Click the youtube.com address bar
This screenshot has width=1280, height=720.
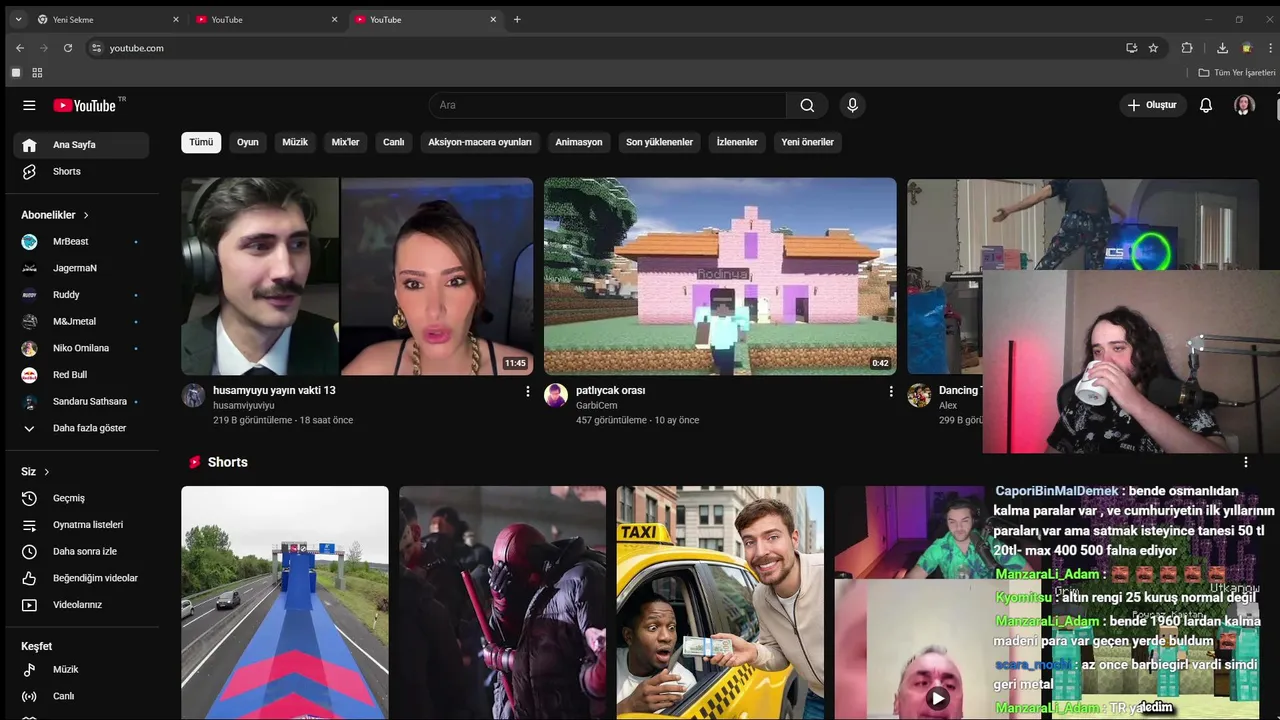pos(610,48)
